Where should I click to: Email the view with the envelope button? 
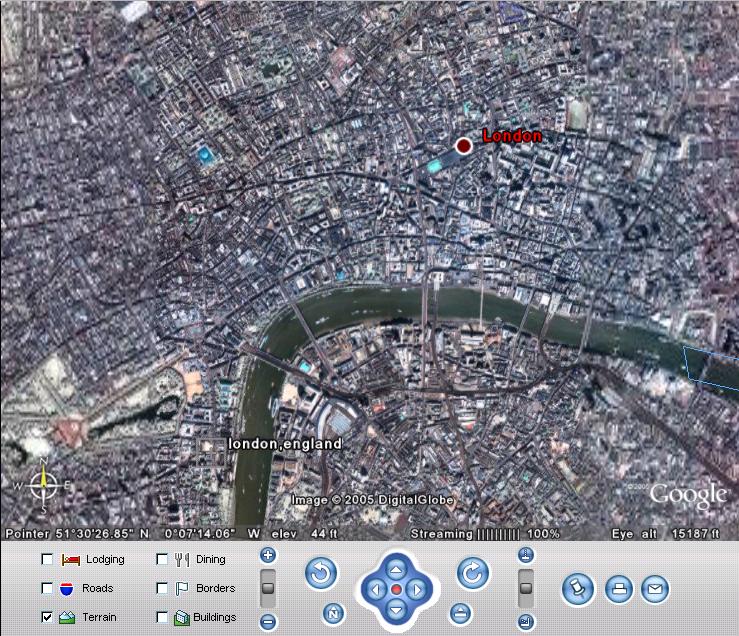tap(655, 589)
